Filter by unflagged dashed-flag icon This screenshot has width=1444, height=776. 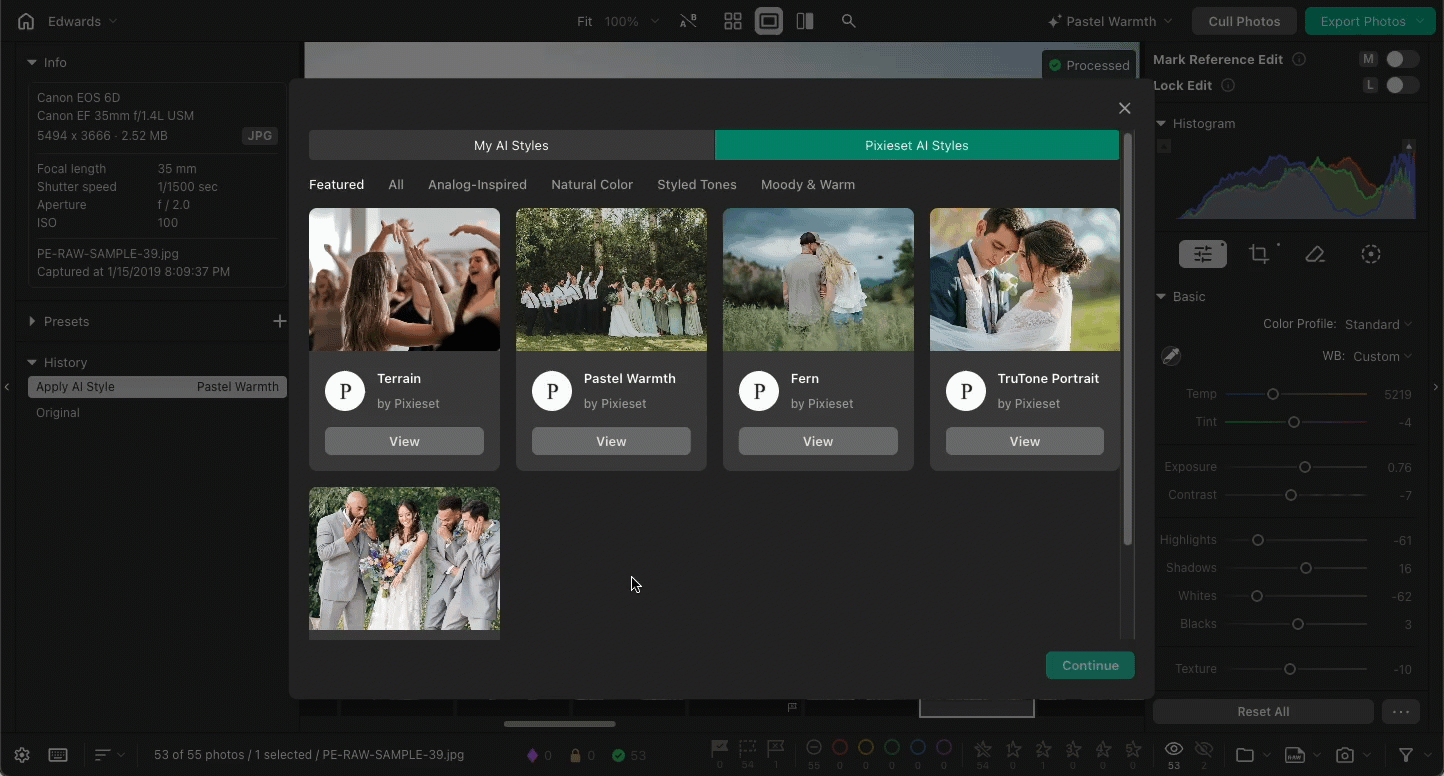pos(747,748)
